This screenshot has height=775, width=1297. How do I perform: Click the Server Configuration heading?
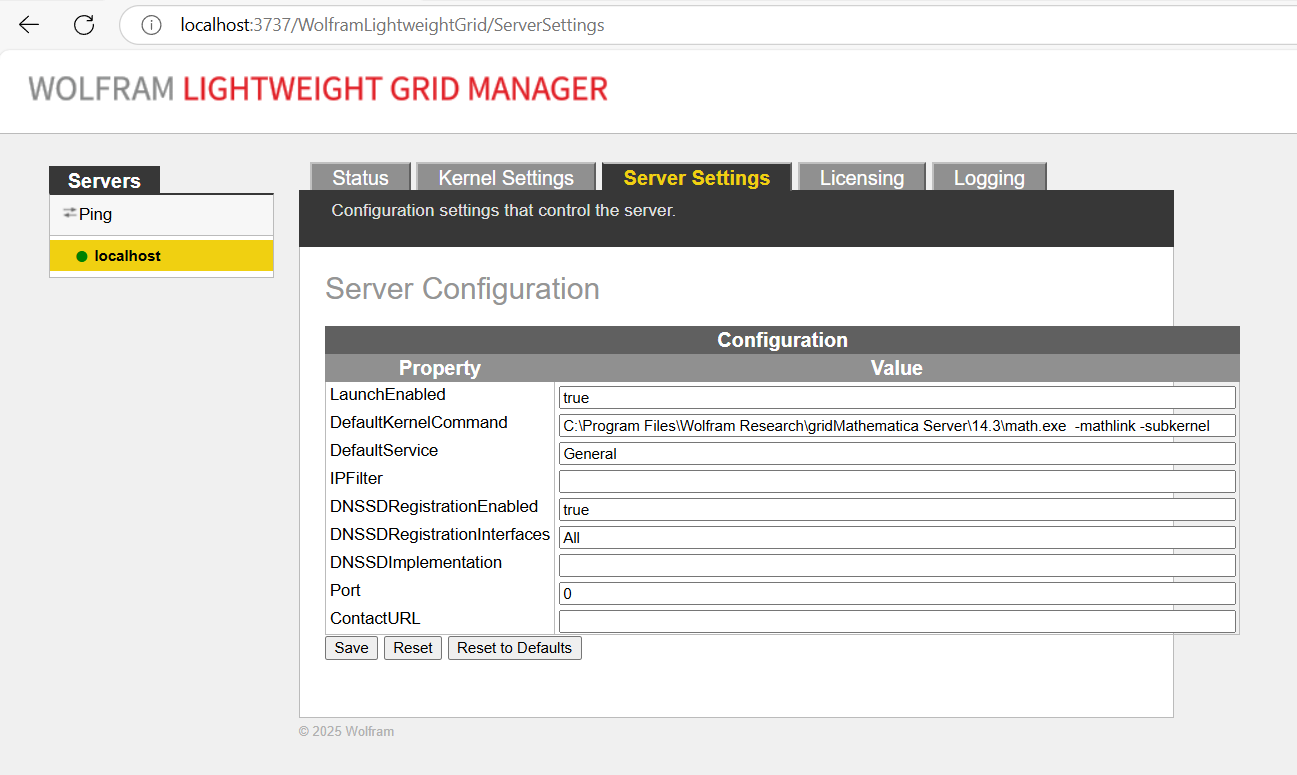463,289
